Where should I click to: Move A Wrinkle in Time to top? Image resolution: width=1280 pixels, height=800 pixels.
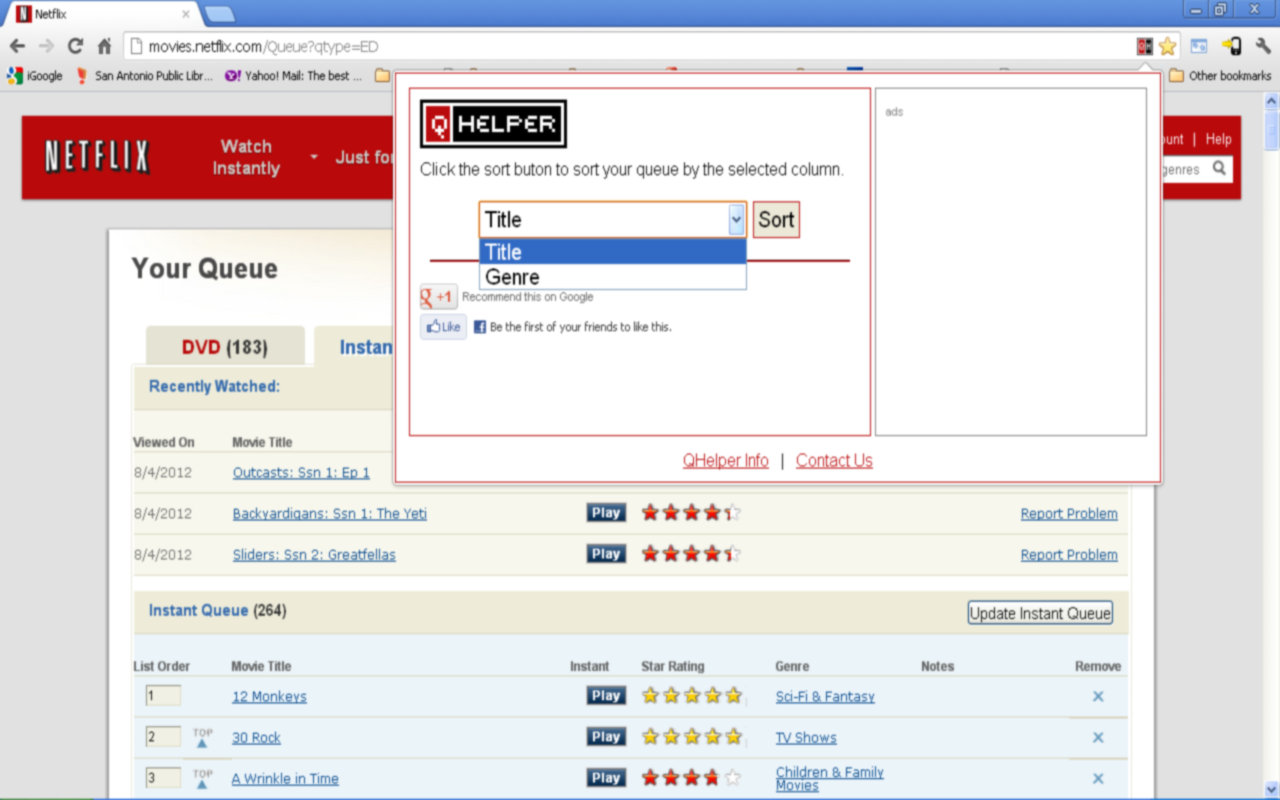tap(202, 779)
